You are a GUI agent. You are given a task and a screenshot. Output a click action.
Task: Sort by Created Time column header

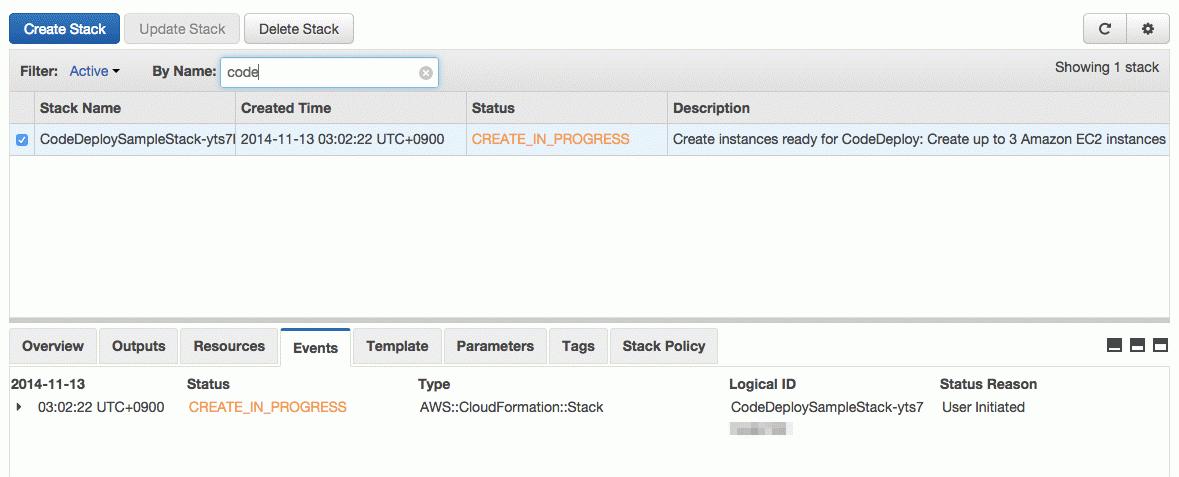tap(286, 108)
